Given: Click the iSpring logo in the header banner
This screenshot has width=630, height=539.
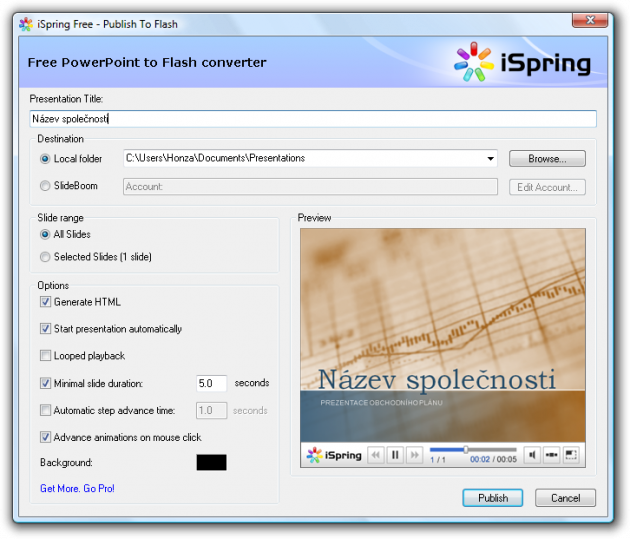Looking at the screenshot, I should point(522,62).
